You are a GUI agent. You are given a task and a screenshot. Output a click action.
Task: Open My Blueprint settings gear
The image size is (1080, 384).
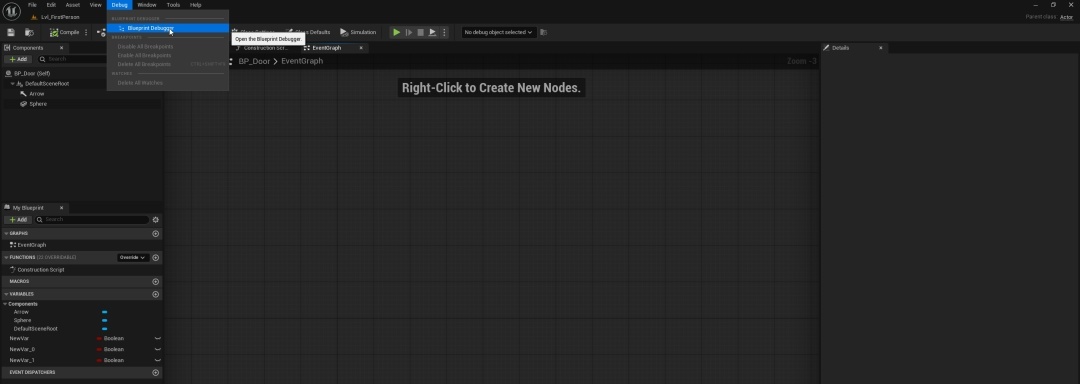coord(156,220)
